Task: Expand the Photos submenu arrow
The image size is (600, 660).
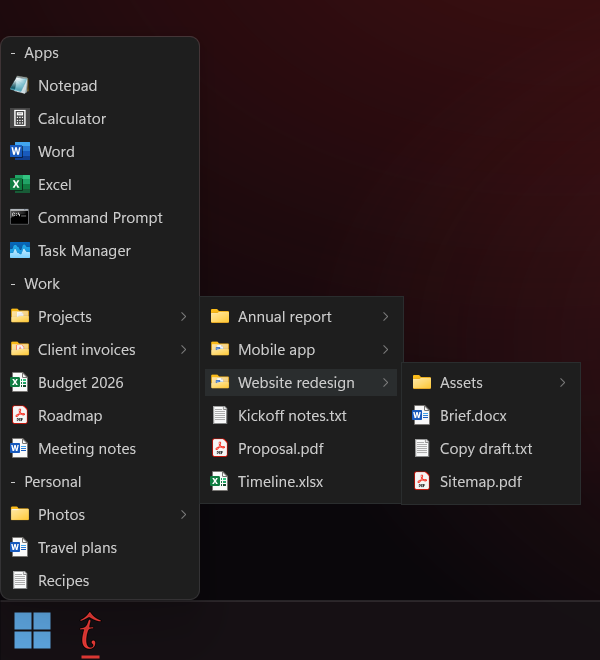Action: tap(184, 514)
